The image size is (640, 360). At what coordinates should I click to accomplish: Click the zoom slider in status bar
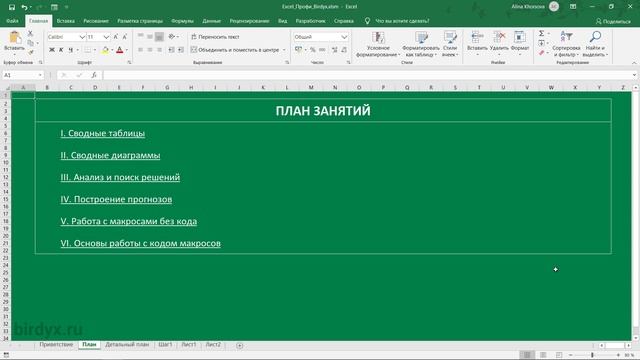click(x=593, y=355)
